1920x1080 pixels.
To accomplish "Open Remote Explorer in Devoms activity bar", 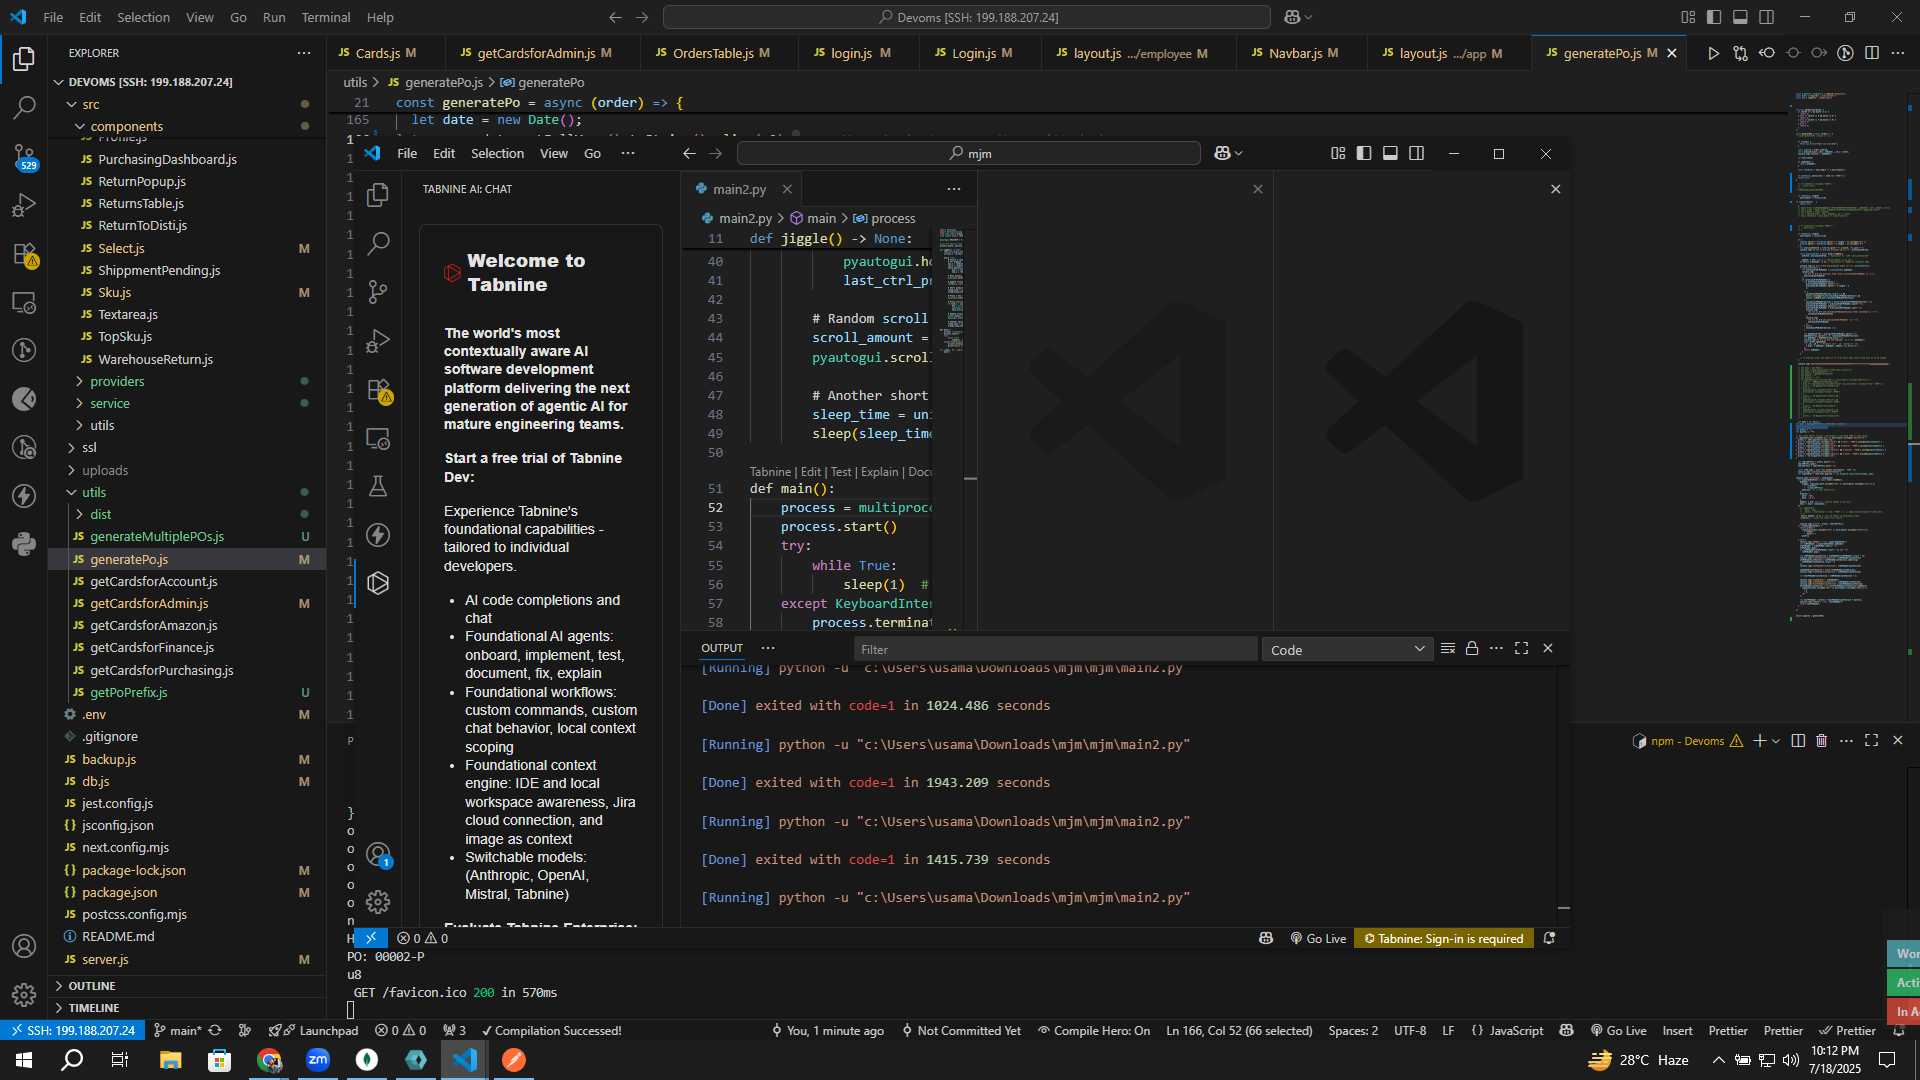I will (x=24, y=302).
